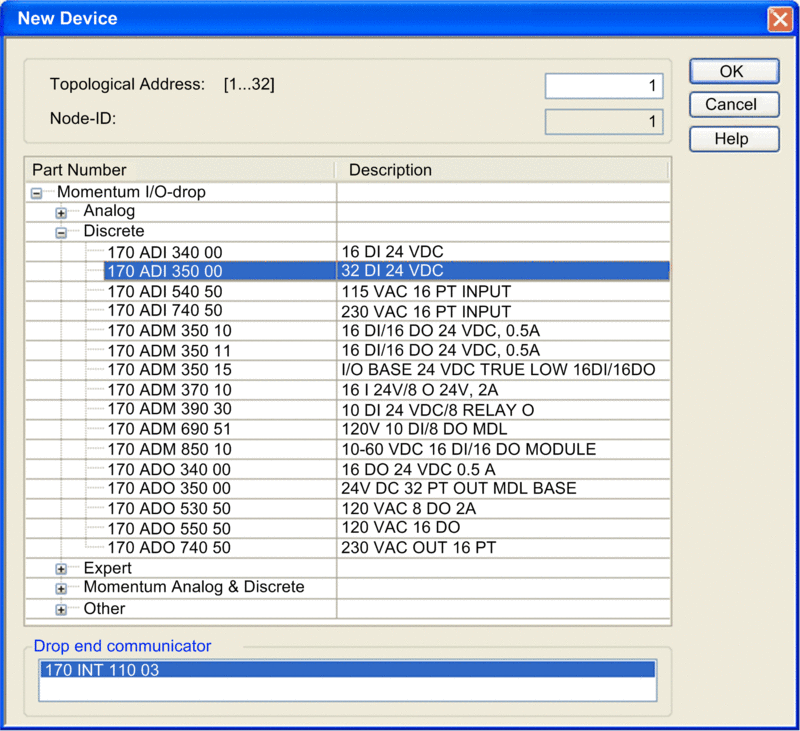
Task: Expand the Other category
Action: [61, 609]
